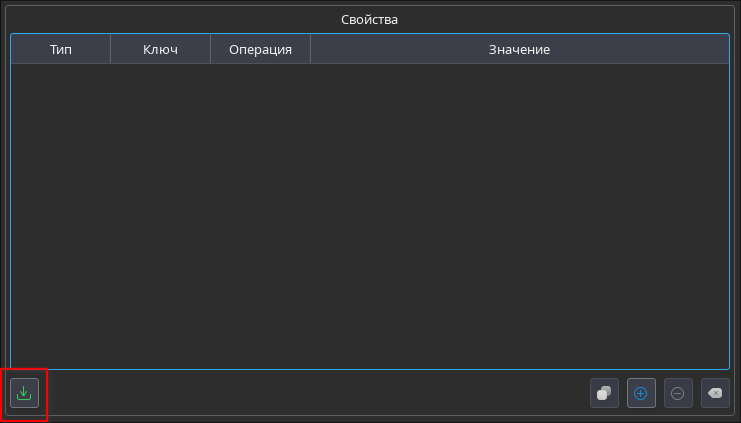Click the Ключ column header

tap(160, 49)
